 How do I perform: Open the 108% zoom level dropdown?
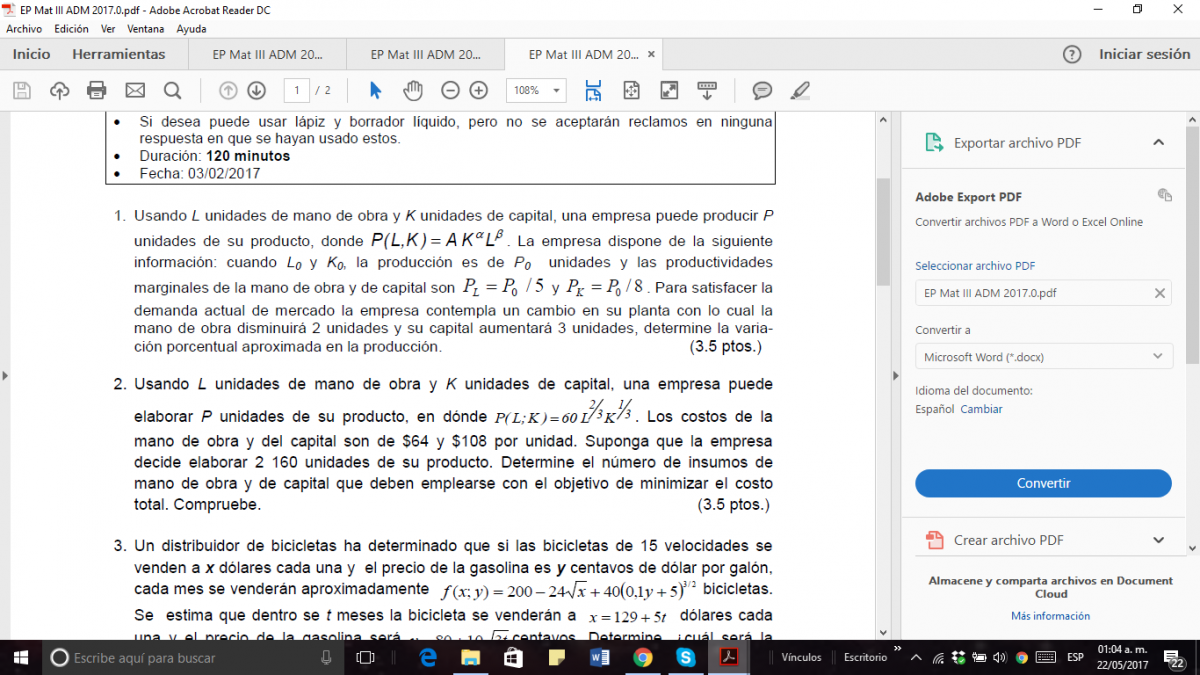point(536,91)
